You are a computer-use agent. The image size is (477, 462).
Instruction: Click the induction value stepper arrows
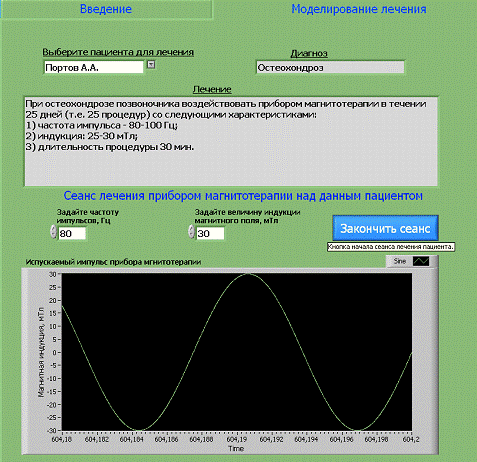click(191, 232)
